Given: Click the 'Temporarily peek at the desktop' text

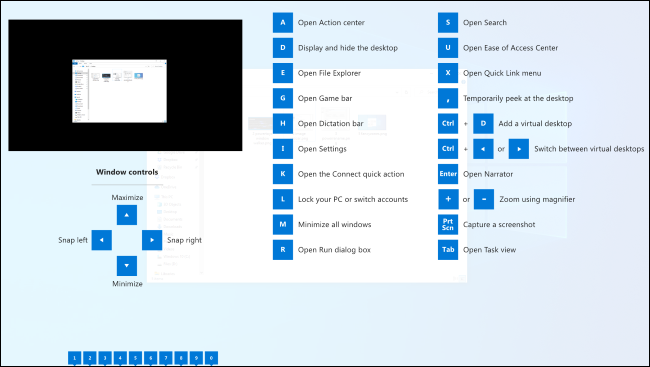Looking at the screenshot, I should pos(518,99).
